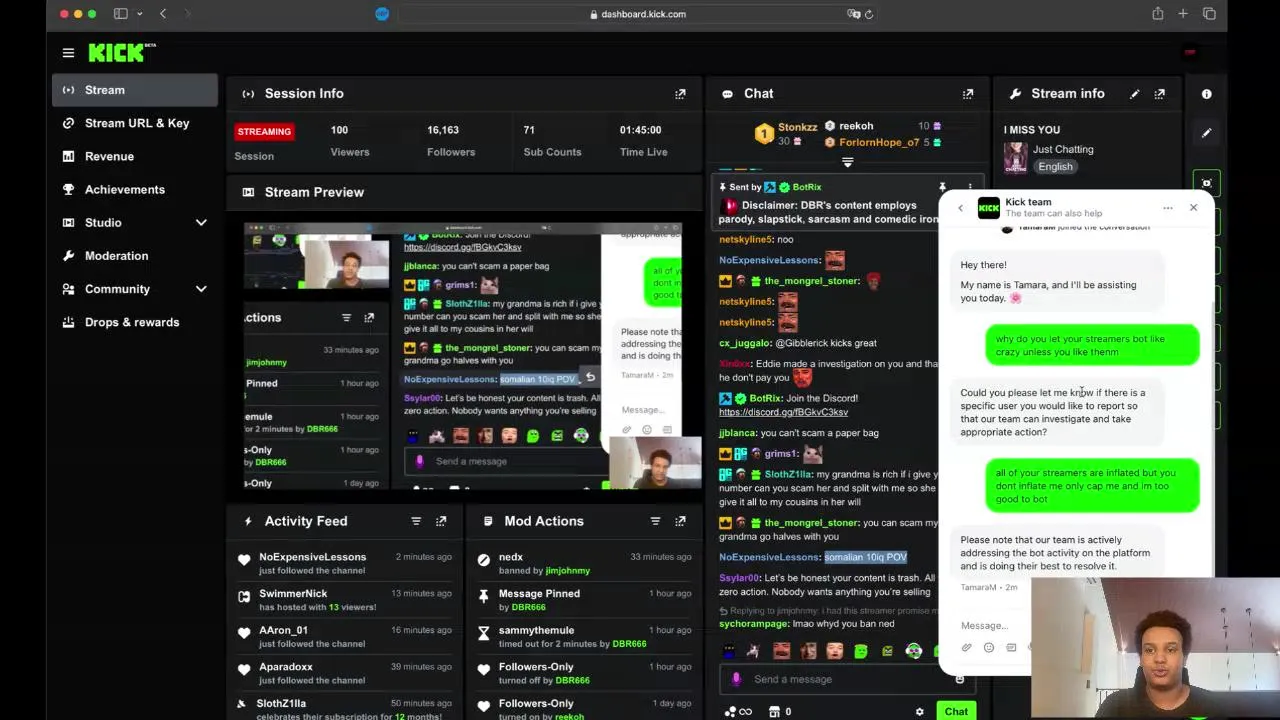Edit Stream info with the pencil icon in its header
The height and width of the screenshot is (720, 1280).
coord(1134,94)
